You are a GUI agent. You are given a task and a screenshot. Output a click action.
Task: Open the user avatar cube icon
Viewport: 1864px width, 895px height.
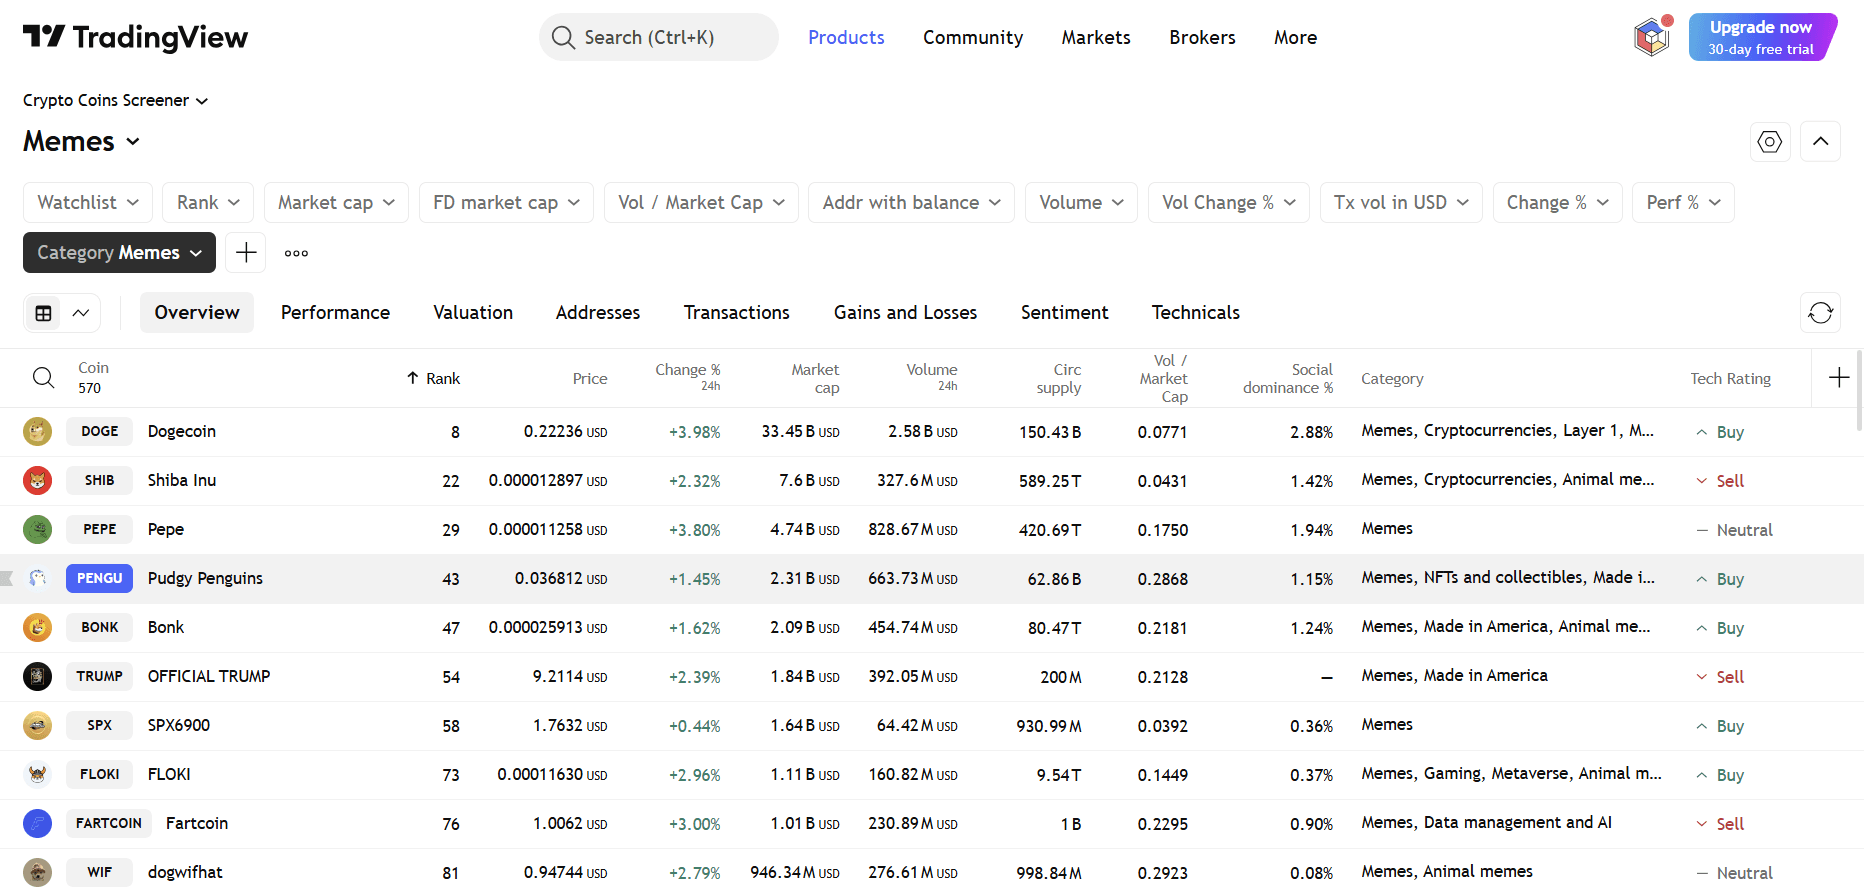coord(1652,37)
